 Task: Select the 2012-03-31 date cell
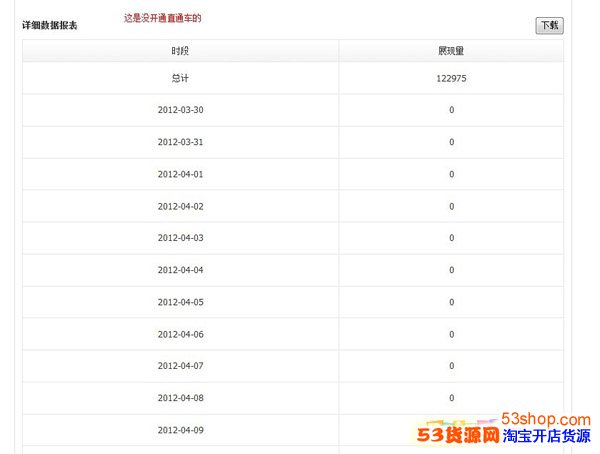(181, 142)
